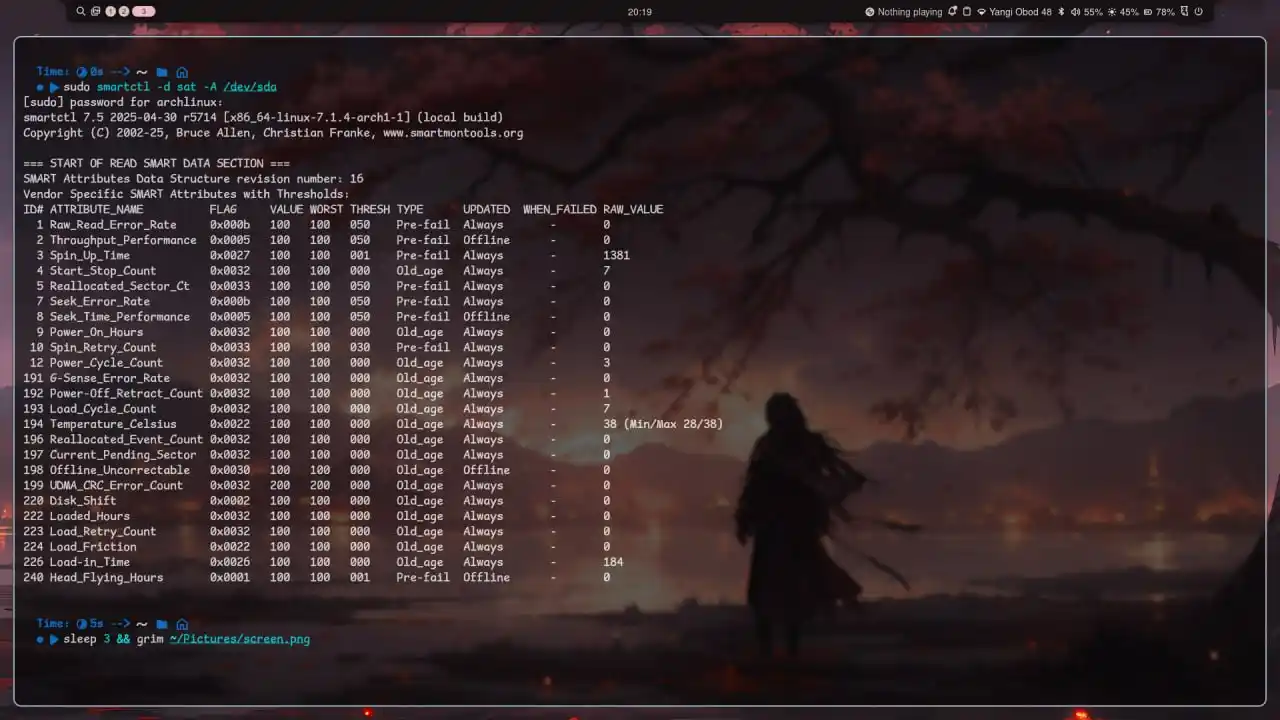Select the Spin_Up_Time raw value 1381

(616, 256)
